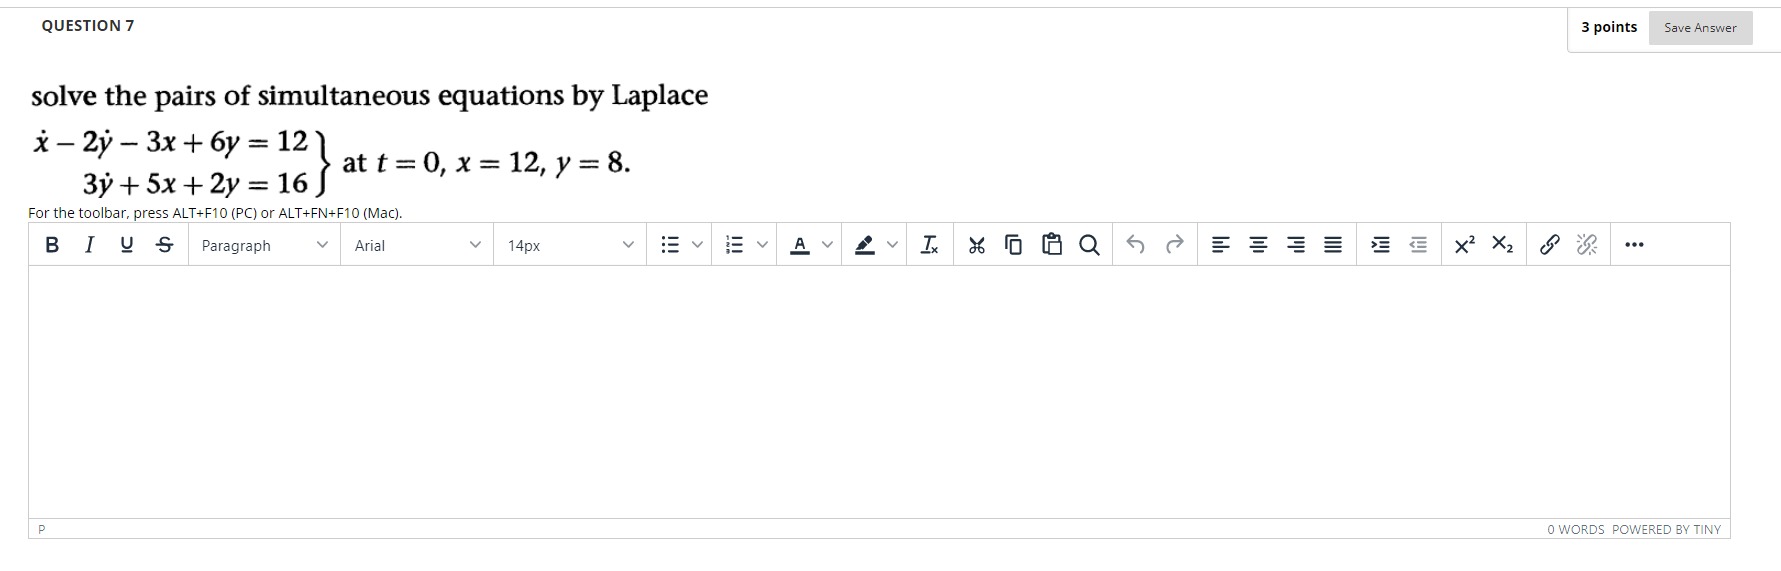Screen dimensions: 1781x571
Task: Select the P element path indicator
Action: (42, 530)
